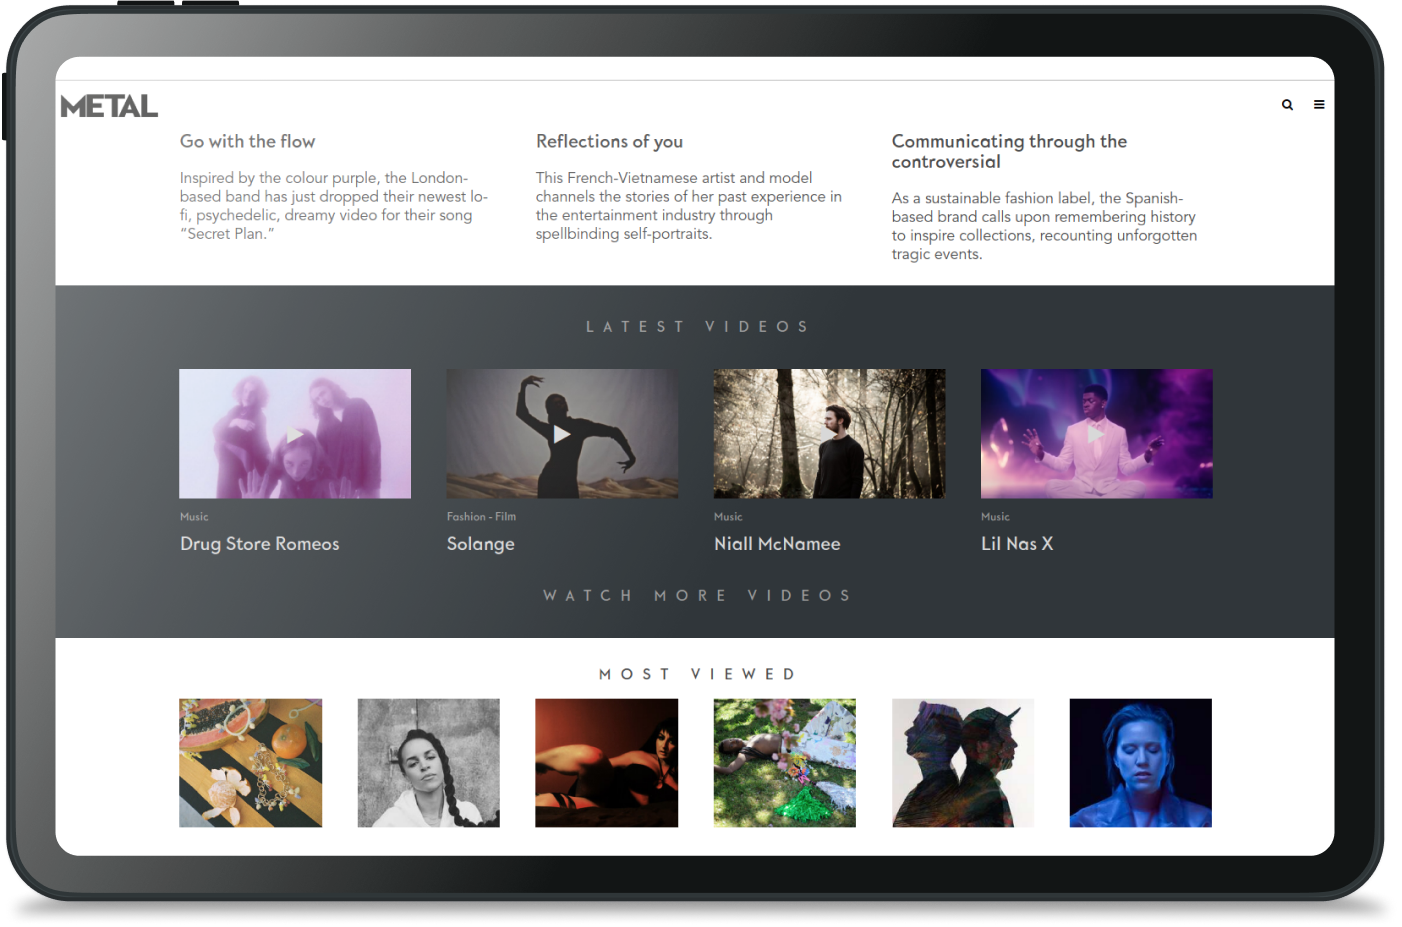This screenshot has width=1402, height=927.
Task: Open the reclining woman red-toned thumbnail
Action: (x=606, y=763)
